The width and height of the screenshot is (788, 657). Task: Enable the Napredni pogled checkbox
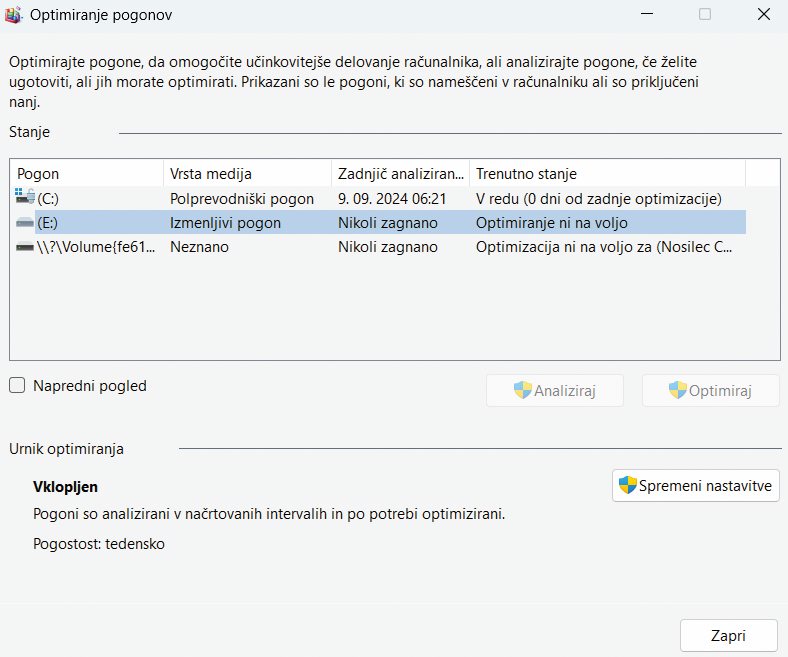pyautogui.click(x=17, y=386)
